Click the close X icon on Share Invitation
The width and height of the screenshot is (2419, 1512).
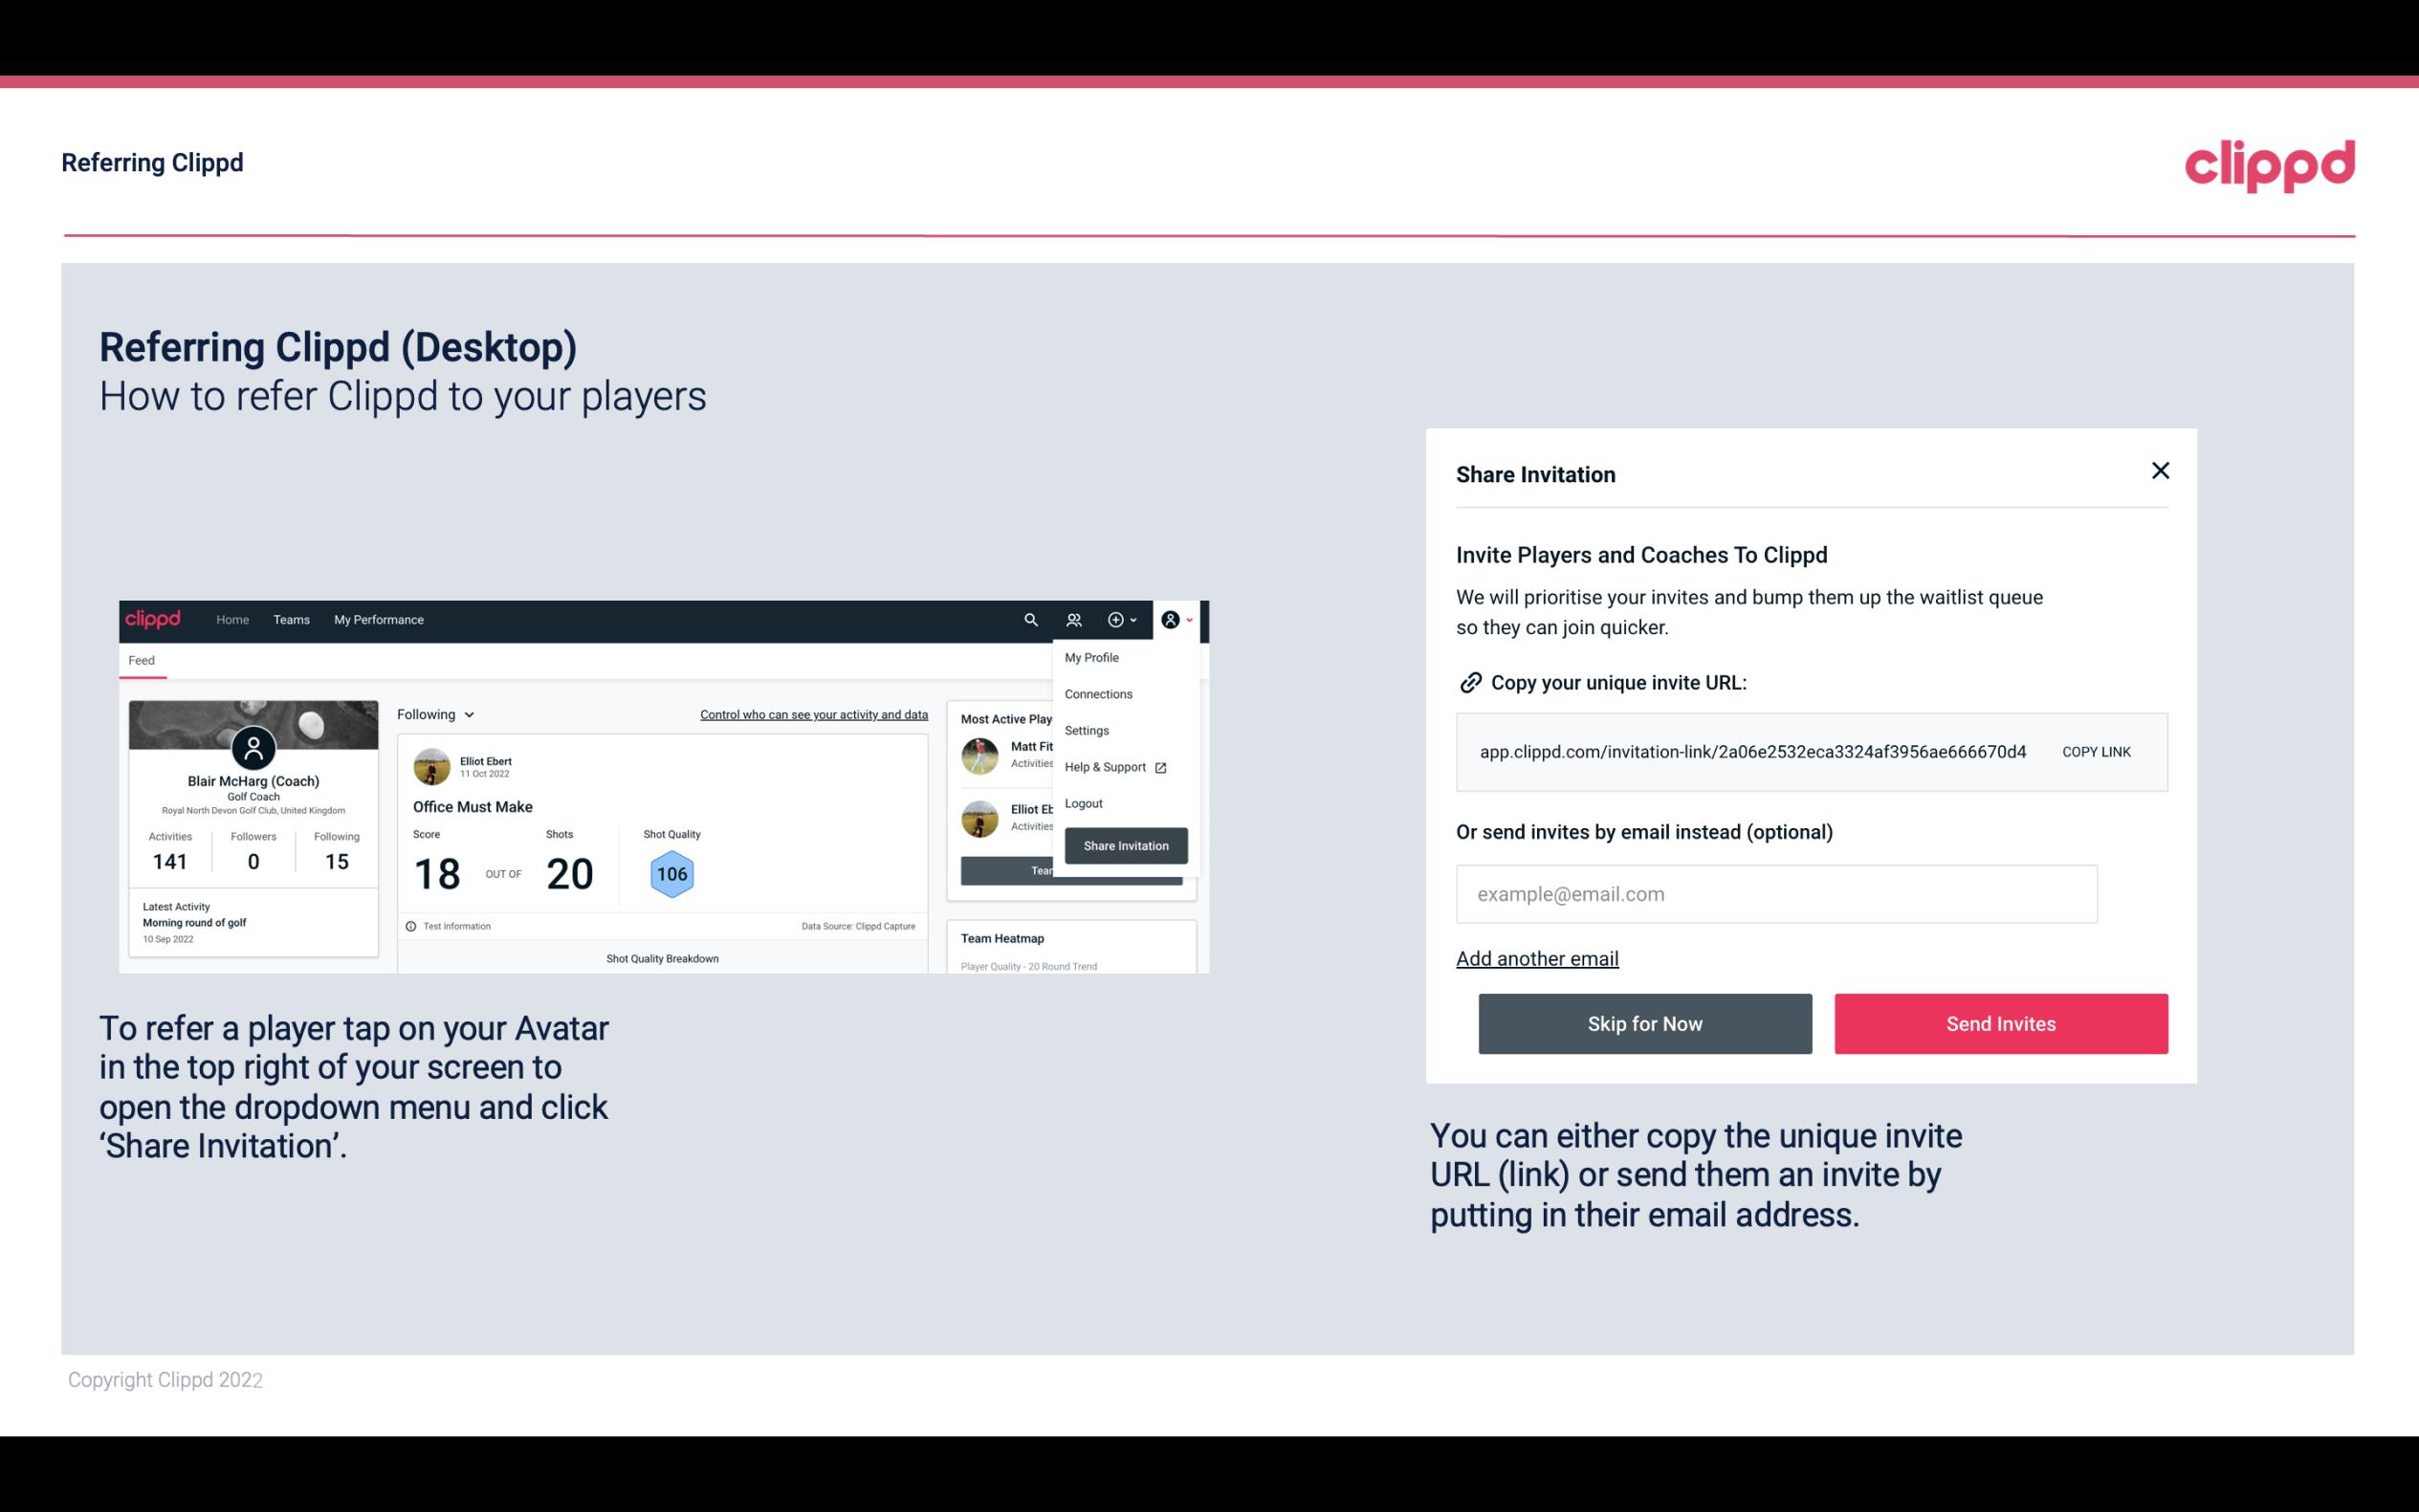pyautogui.click(x=2160, y=471)
